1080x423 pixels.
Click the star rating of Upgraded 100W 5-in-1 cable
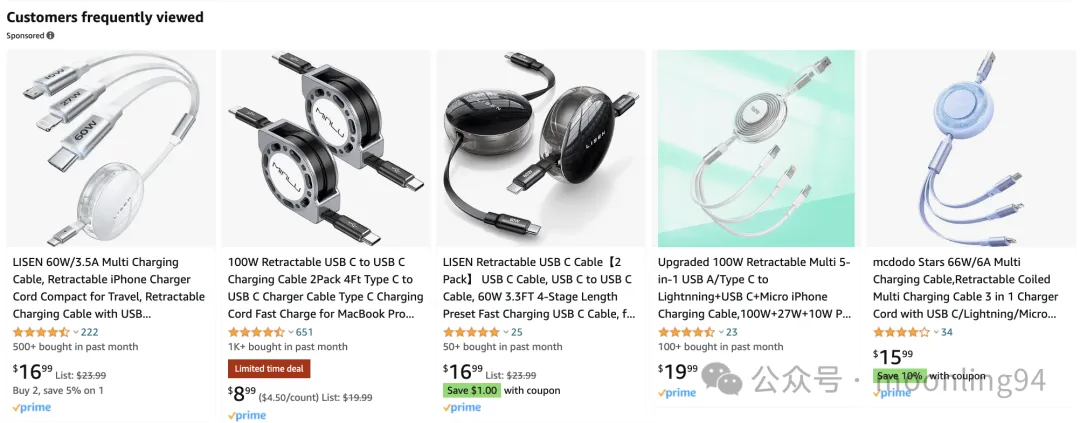(687, 332)
